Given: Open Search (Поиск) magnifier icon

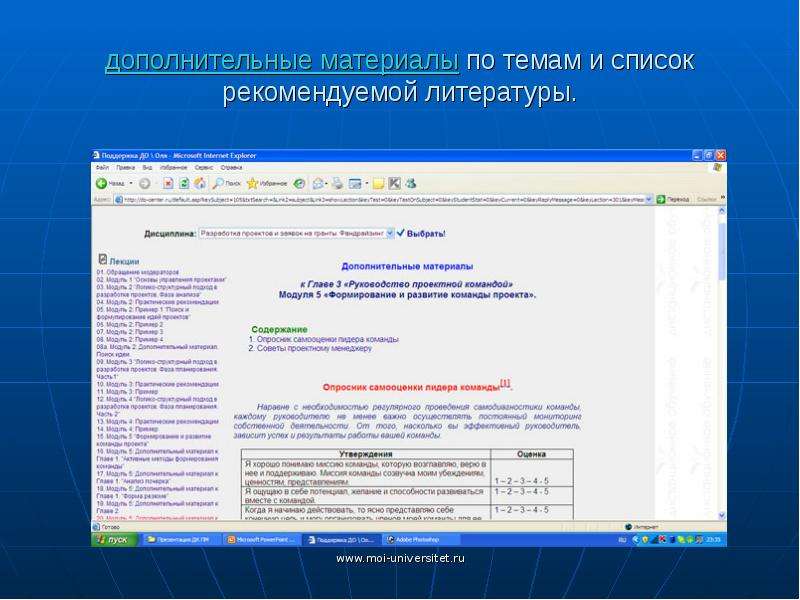Looking at the screenshot, I should point(218,183).
